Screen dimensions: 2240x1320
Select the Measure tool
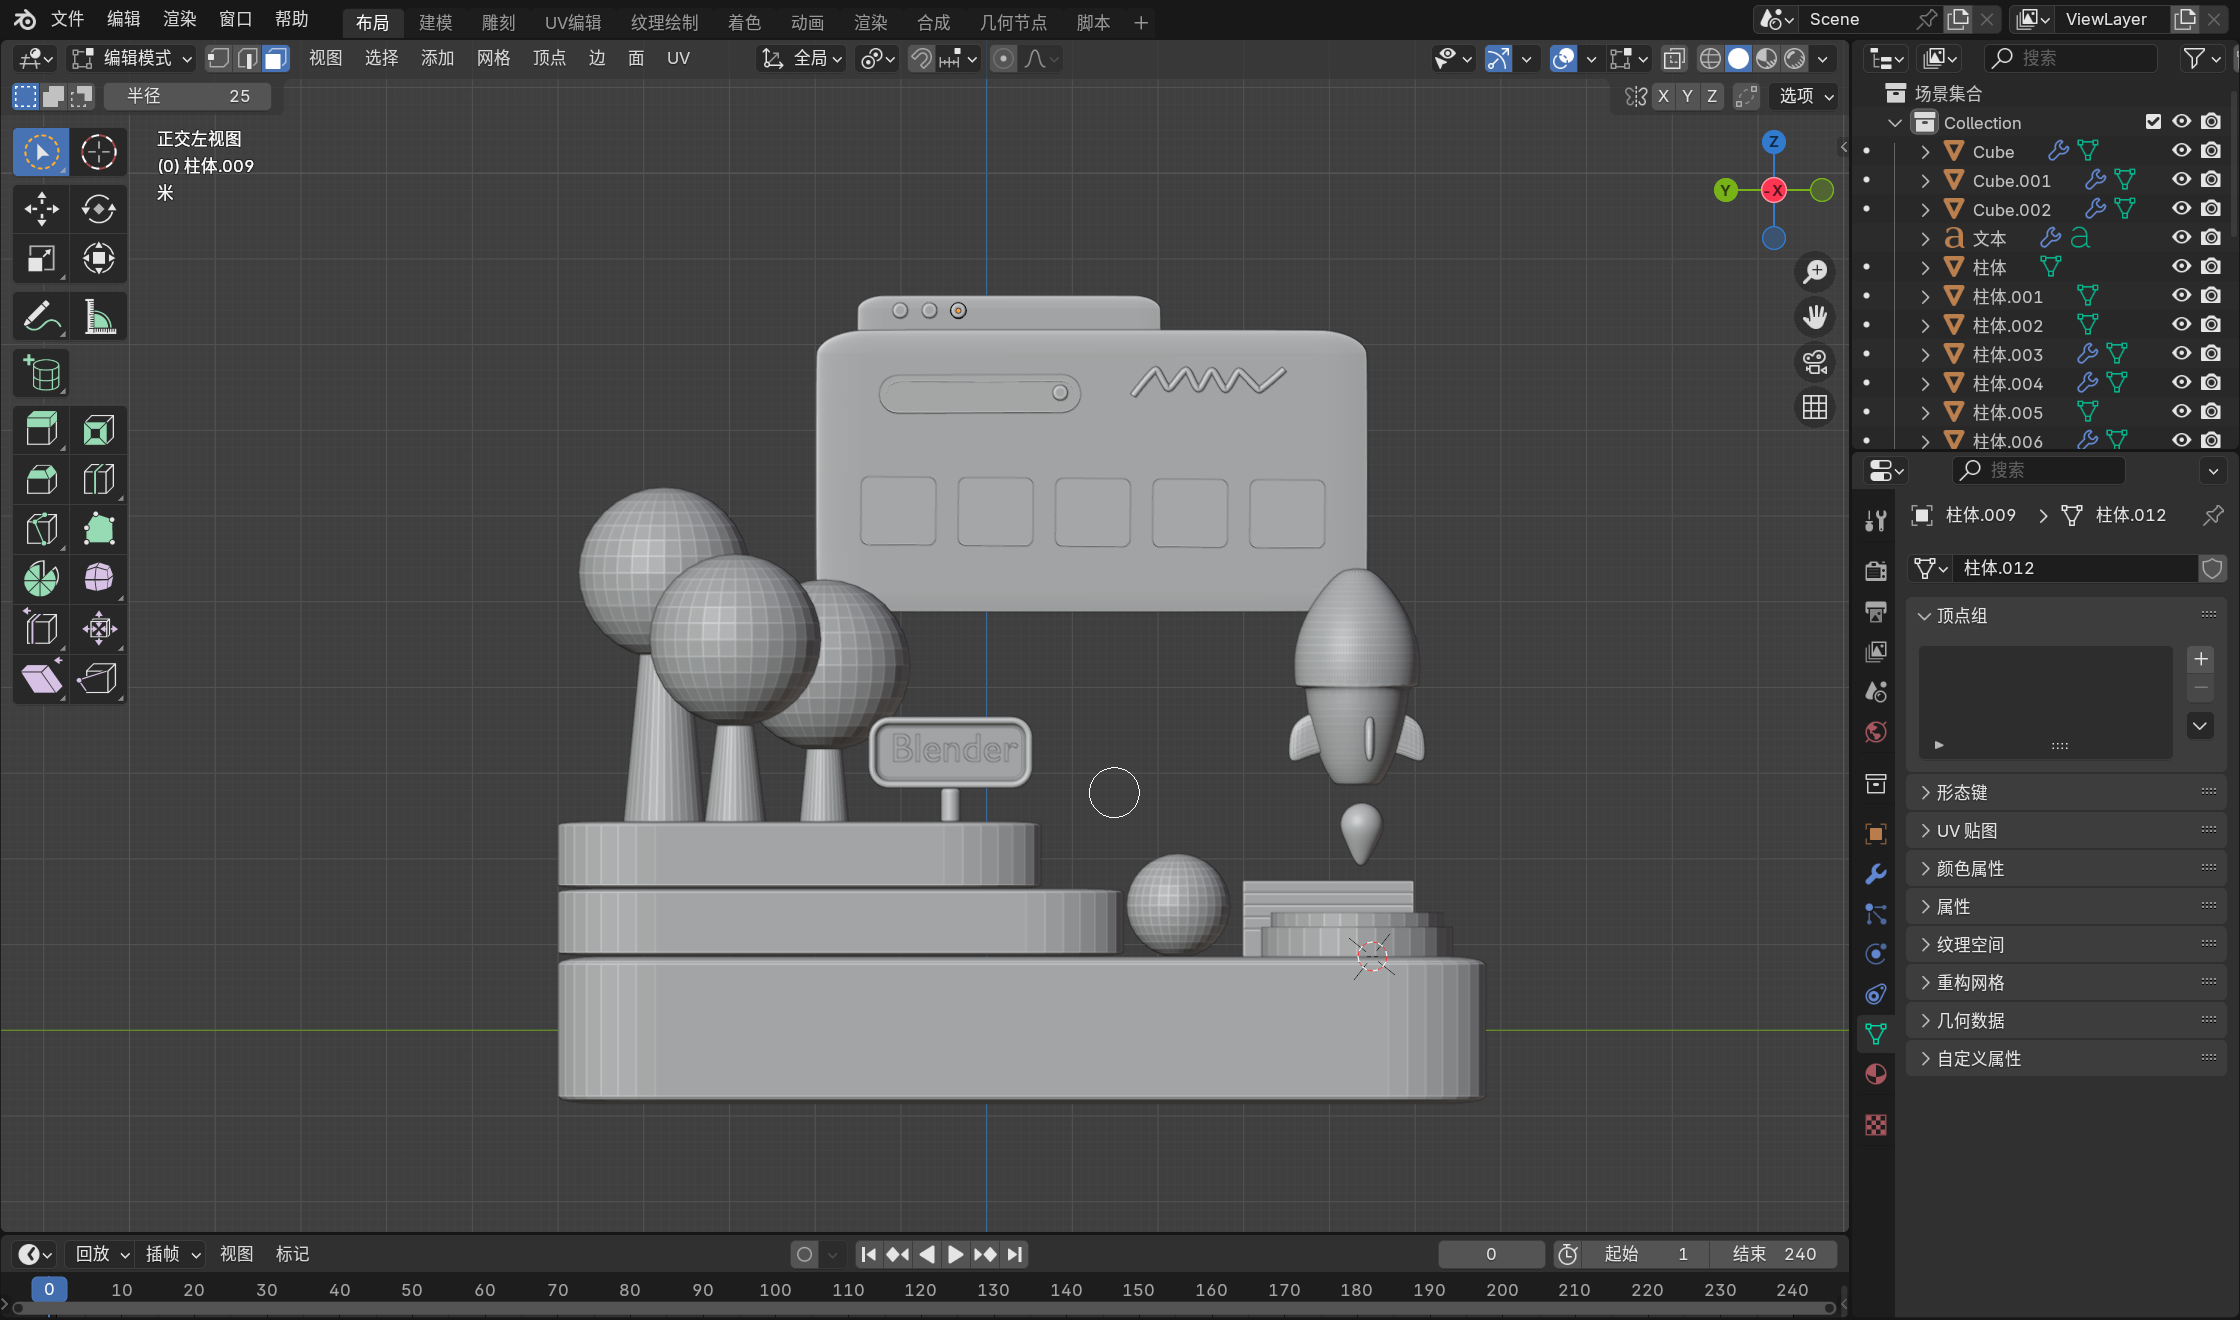pos(98,317)
